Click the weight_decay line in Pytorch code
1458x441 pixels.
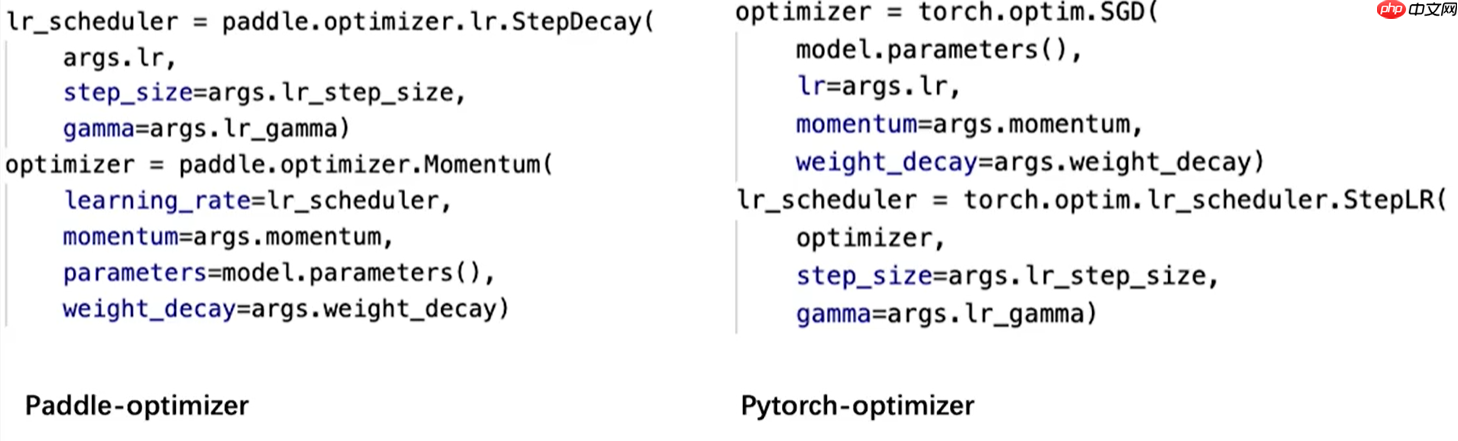click(1030, 161)
